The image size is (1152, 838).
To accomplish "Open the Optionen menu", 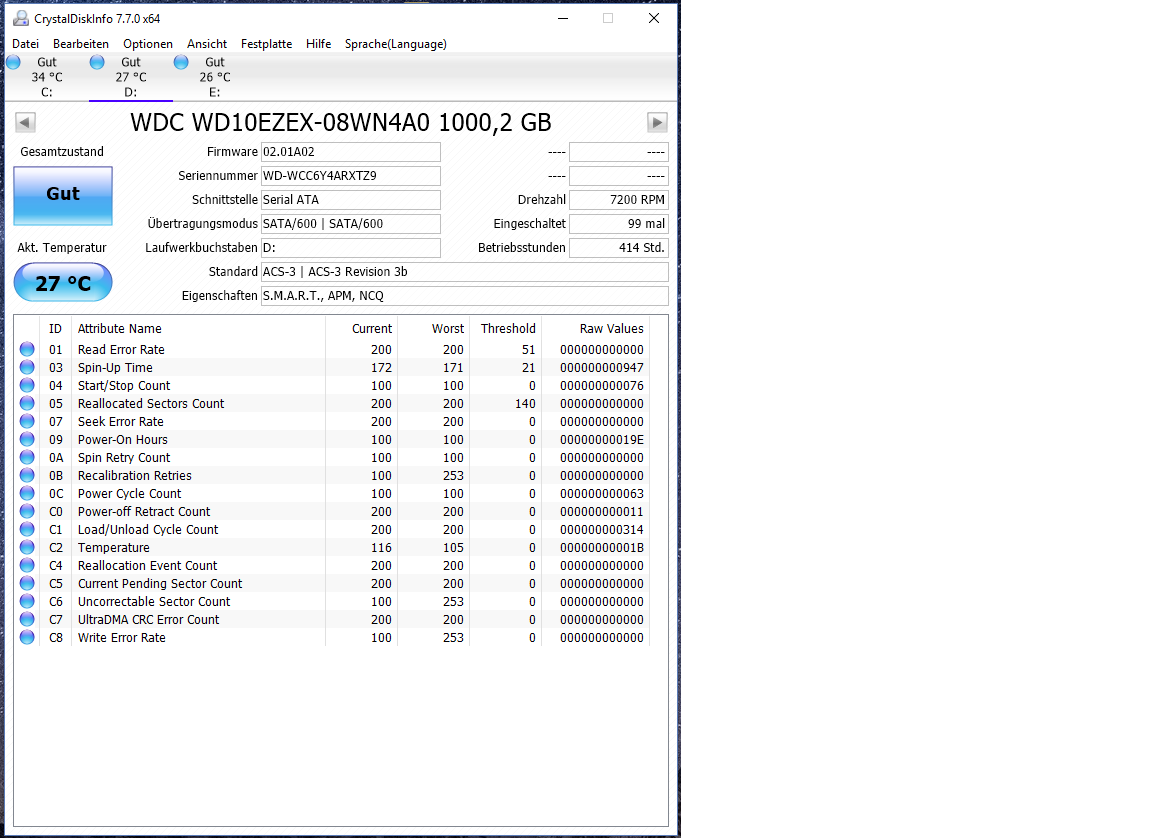I will tap(148, 44).
